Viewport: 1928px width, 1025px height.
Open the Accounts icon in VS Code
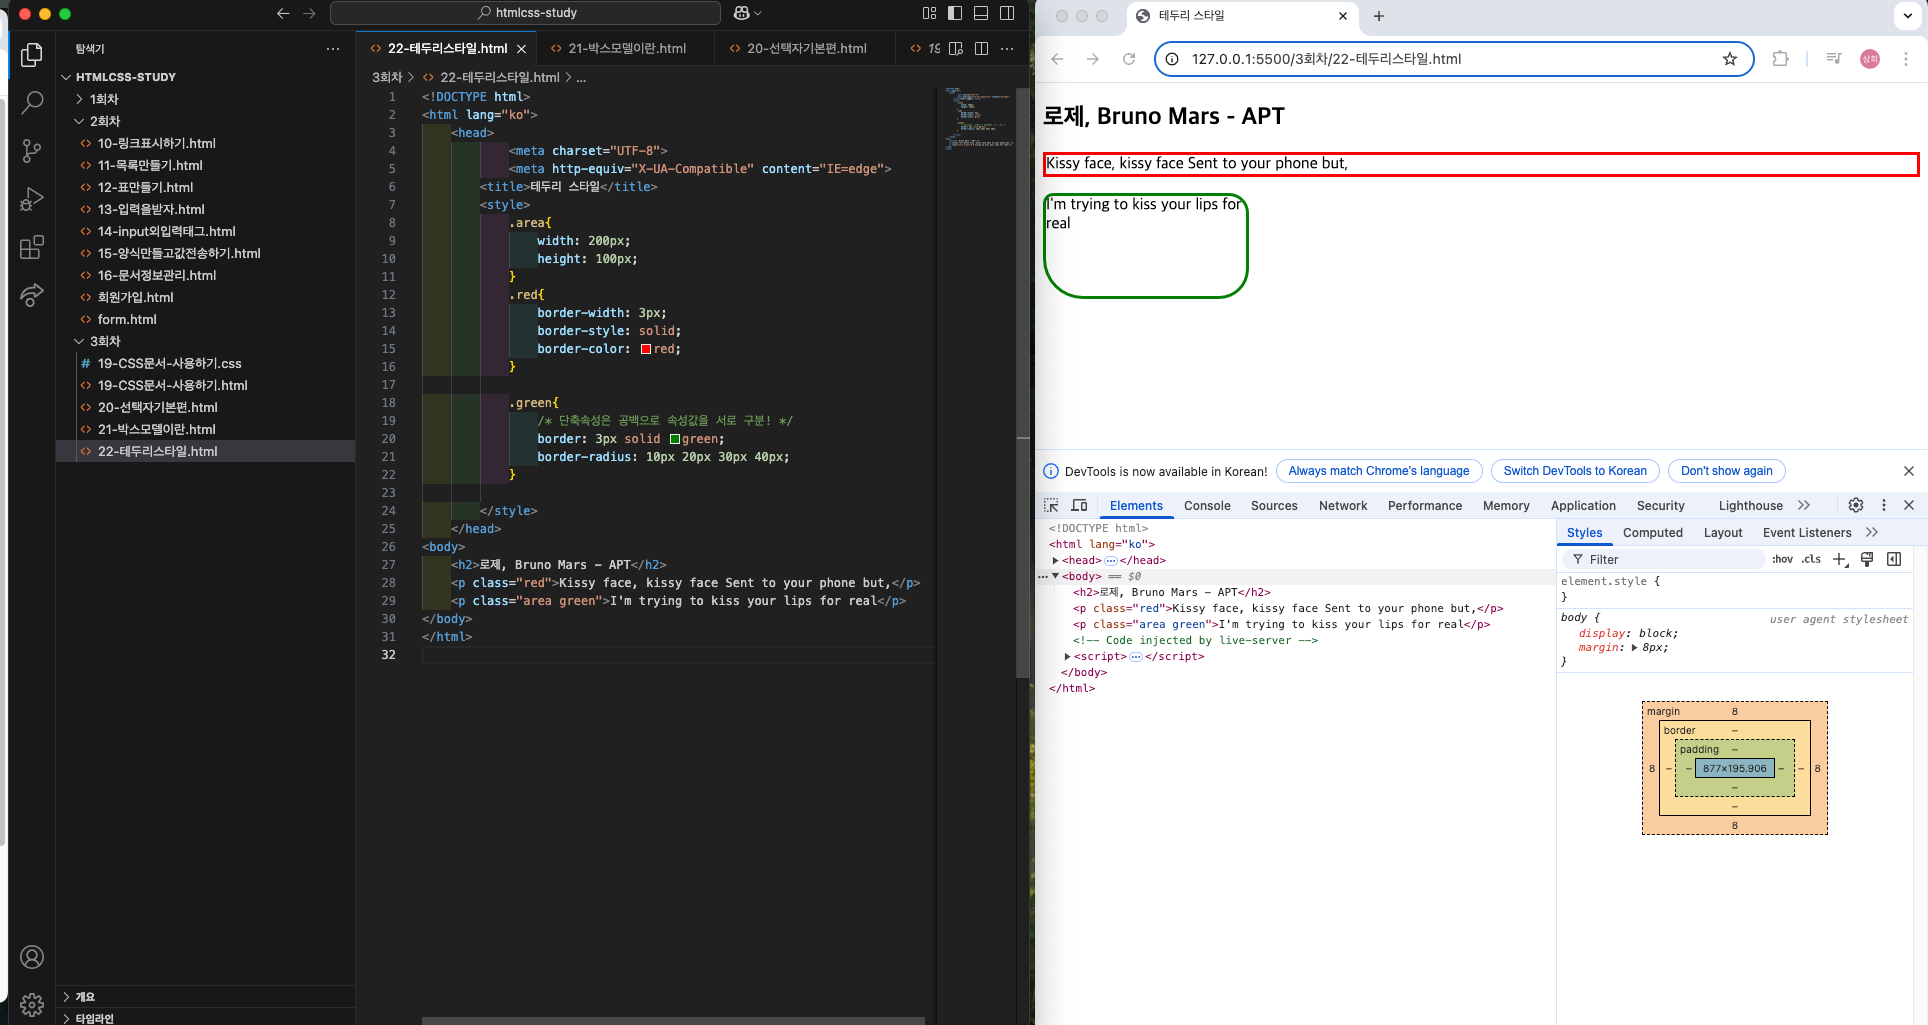32,957
